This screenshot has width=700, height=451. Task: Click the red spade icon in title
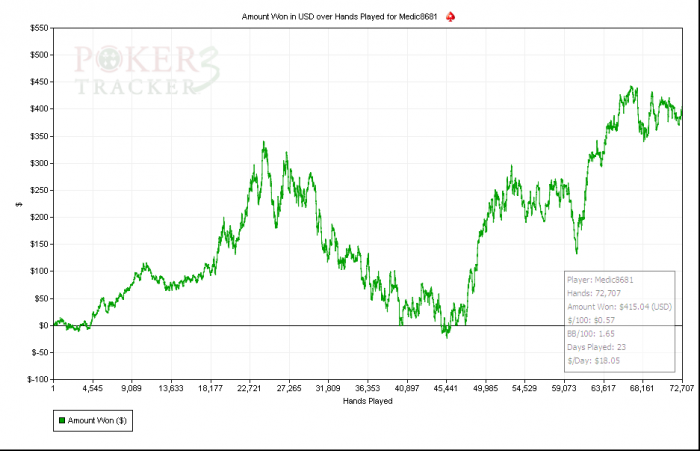(x=450, y=17)
